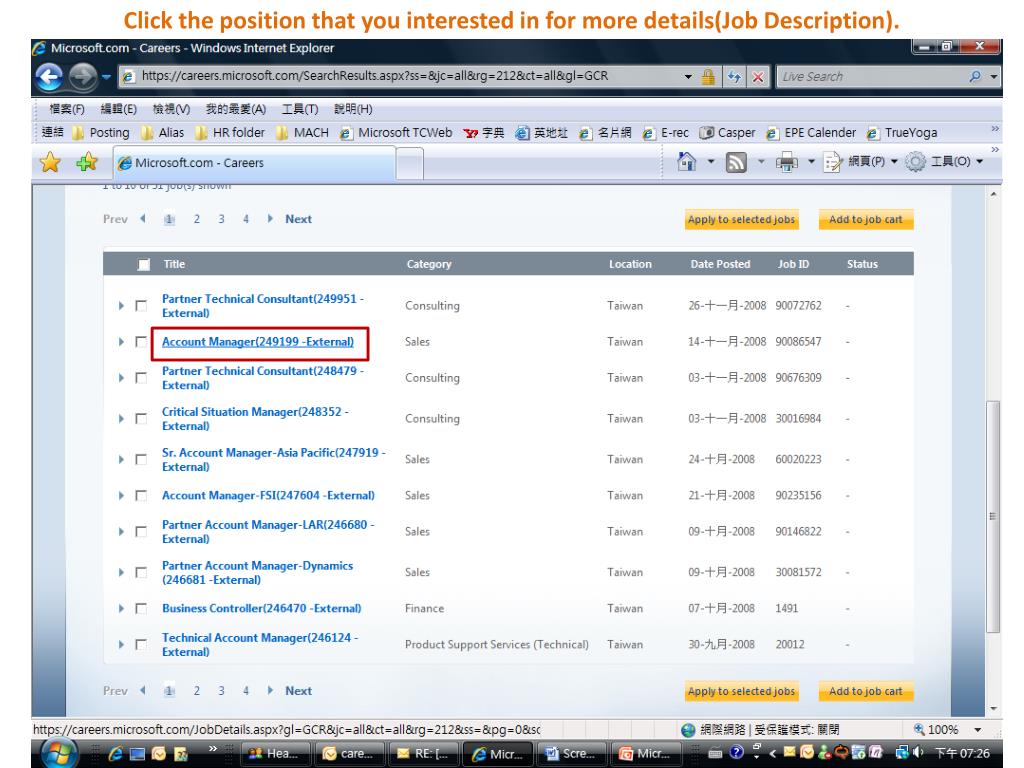Screen dimensions: 1024x768
Task: Check the Account Manager(249199) checkbox
Action: tap(140, 342)
